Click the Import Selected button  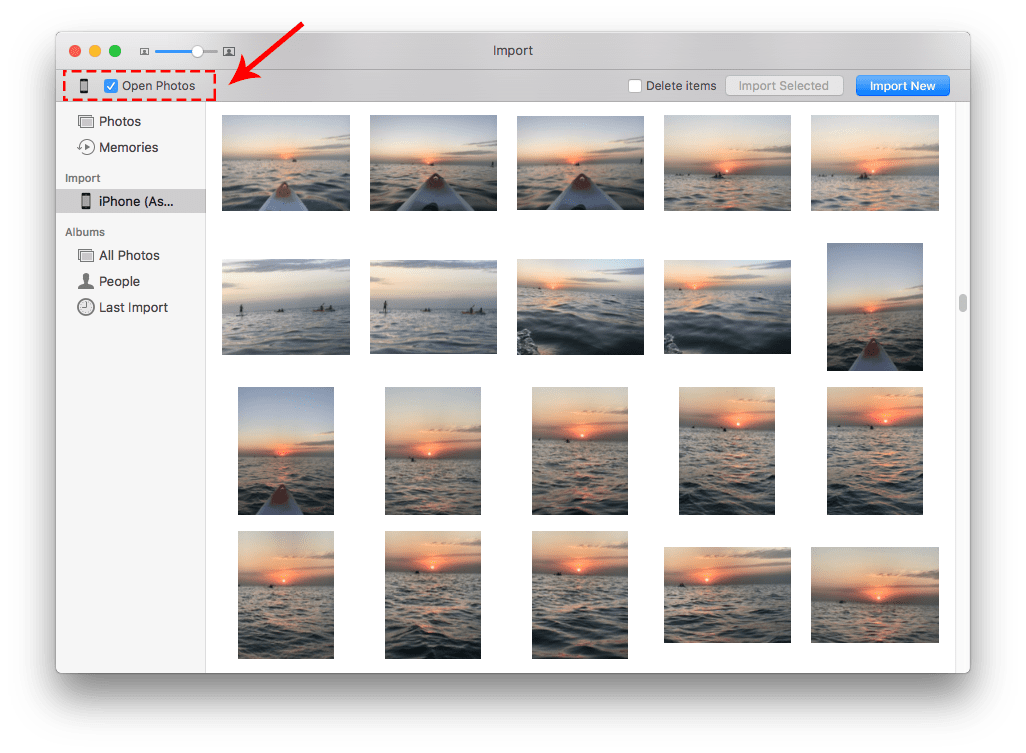click(783, 86)
